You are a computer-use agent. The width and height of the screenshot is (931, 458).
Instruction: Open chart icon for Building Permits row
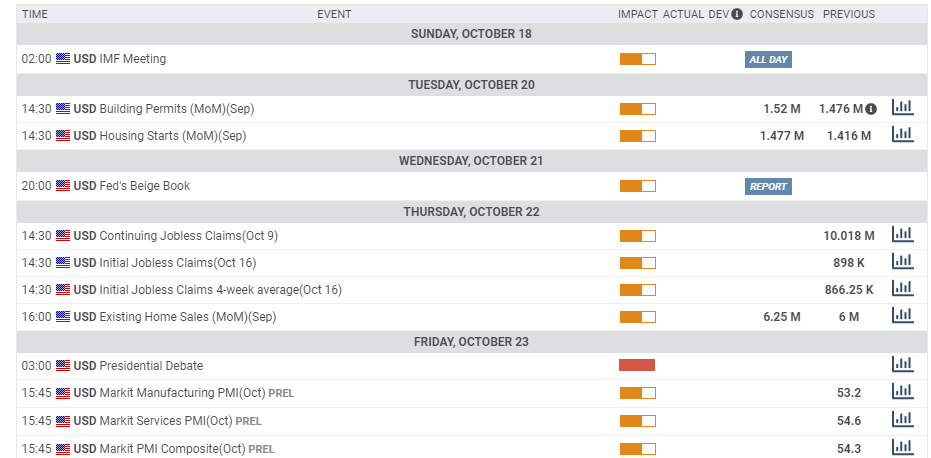pyautogui.click(x=902, y=108)
